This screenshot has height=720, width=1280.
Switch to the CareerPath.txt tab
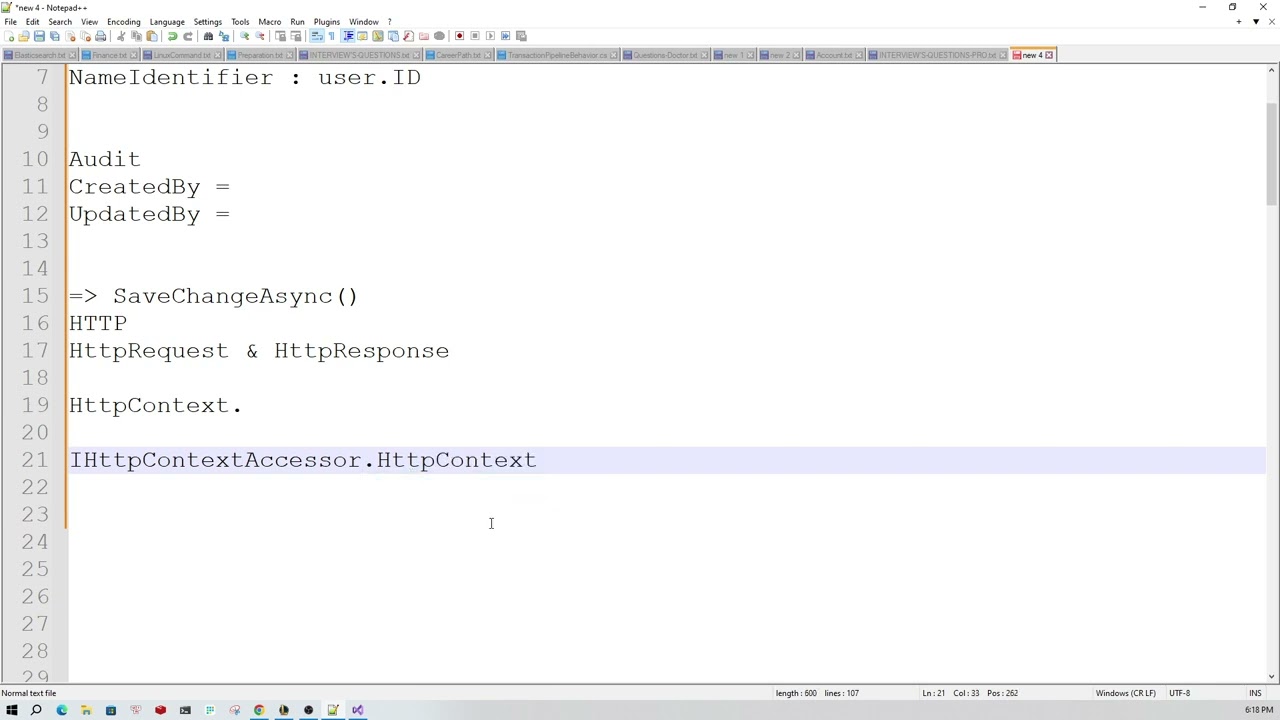[457, 55]
